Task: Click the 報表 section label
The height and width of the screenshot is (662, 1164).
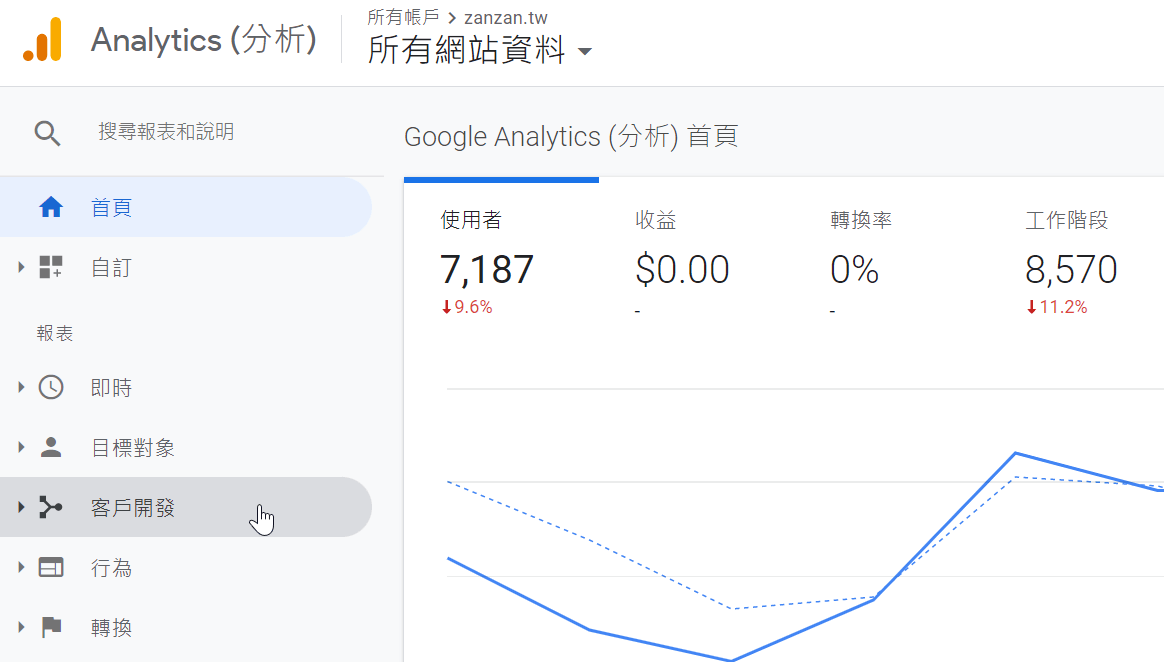Action: [x=55, y=333]
